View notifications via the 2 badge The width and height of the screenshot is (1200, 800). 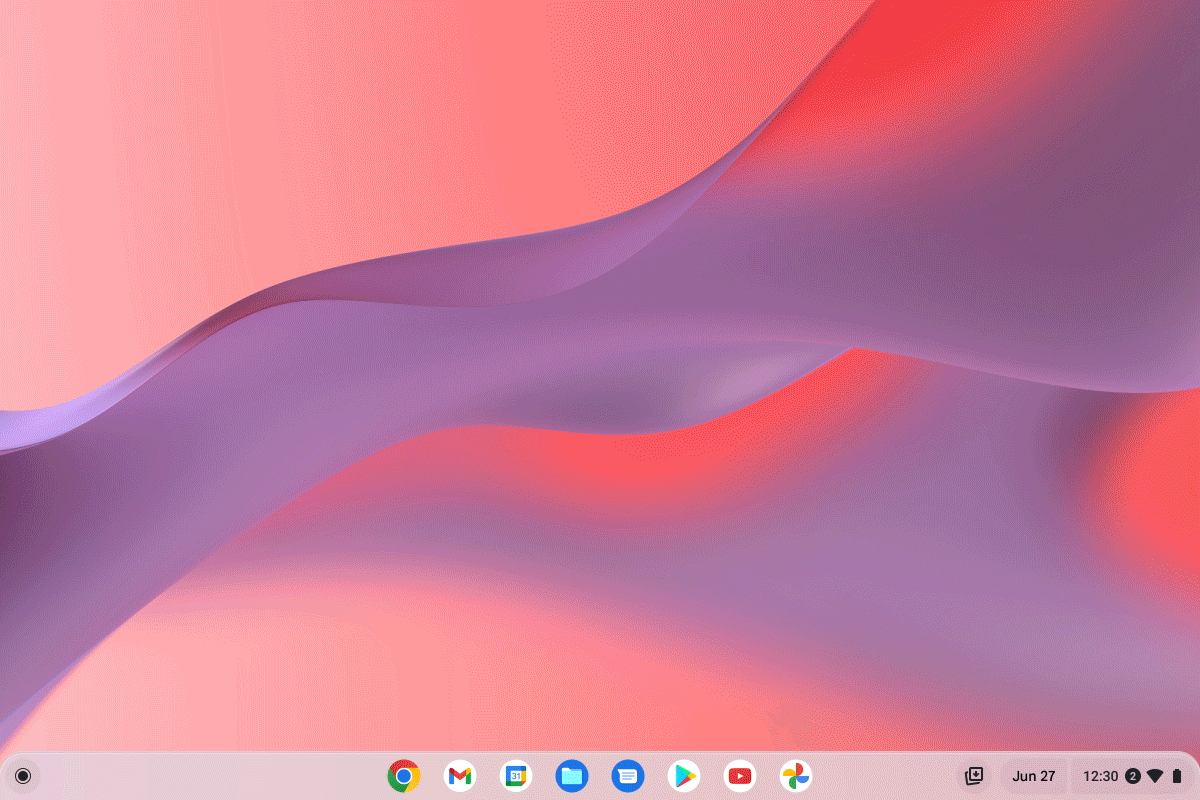(x=1133, y=776)
